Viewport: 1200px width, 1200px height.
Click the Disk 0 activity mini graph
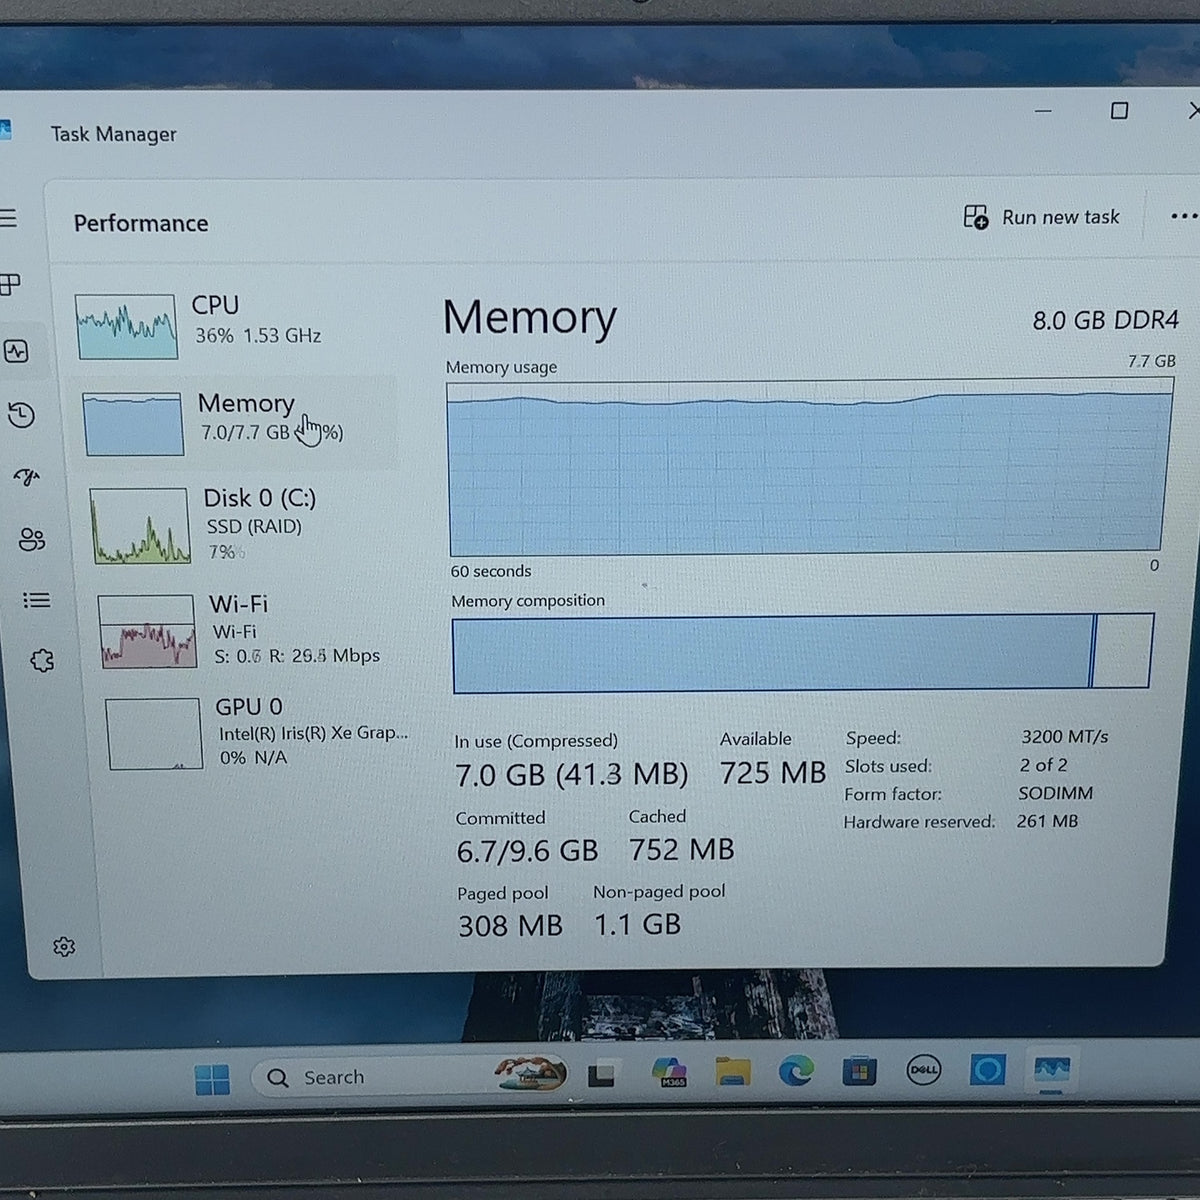point(140,526)
